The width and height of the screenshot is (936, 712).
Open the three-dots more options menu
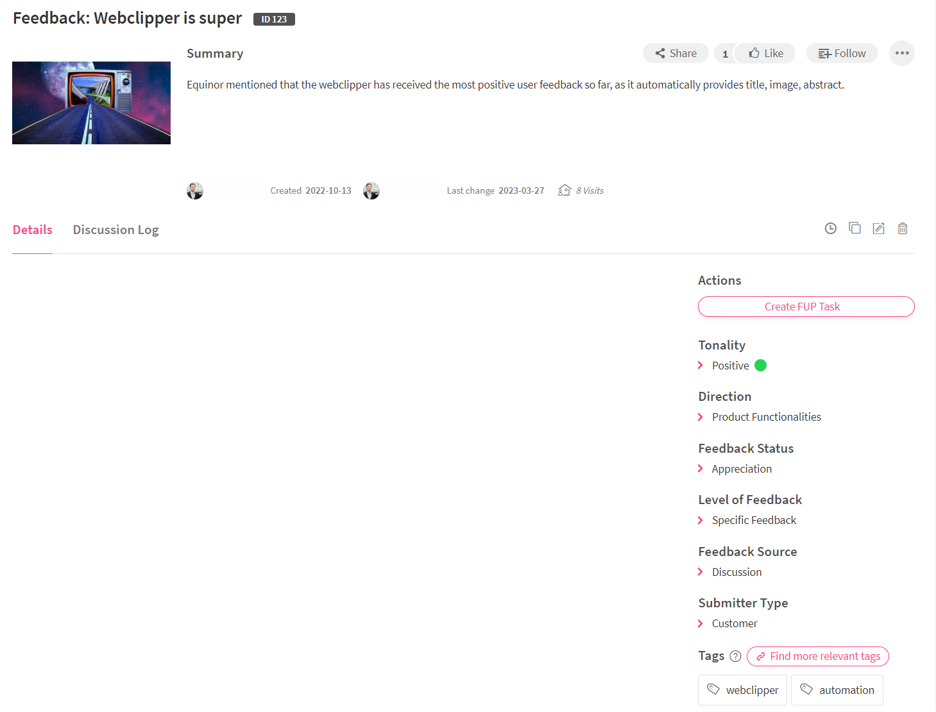901,53
